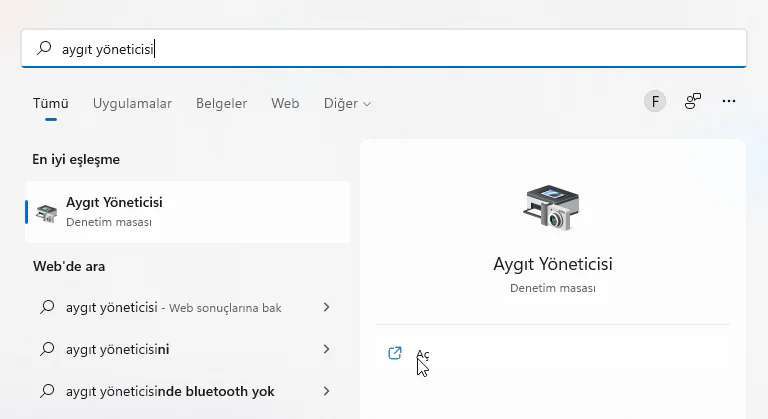The height and width of the screenshot is (419, 768).
Task: Click the small Aygıt Yöneticisi icon in best match
Action: 47,212
